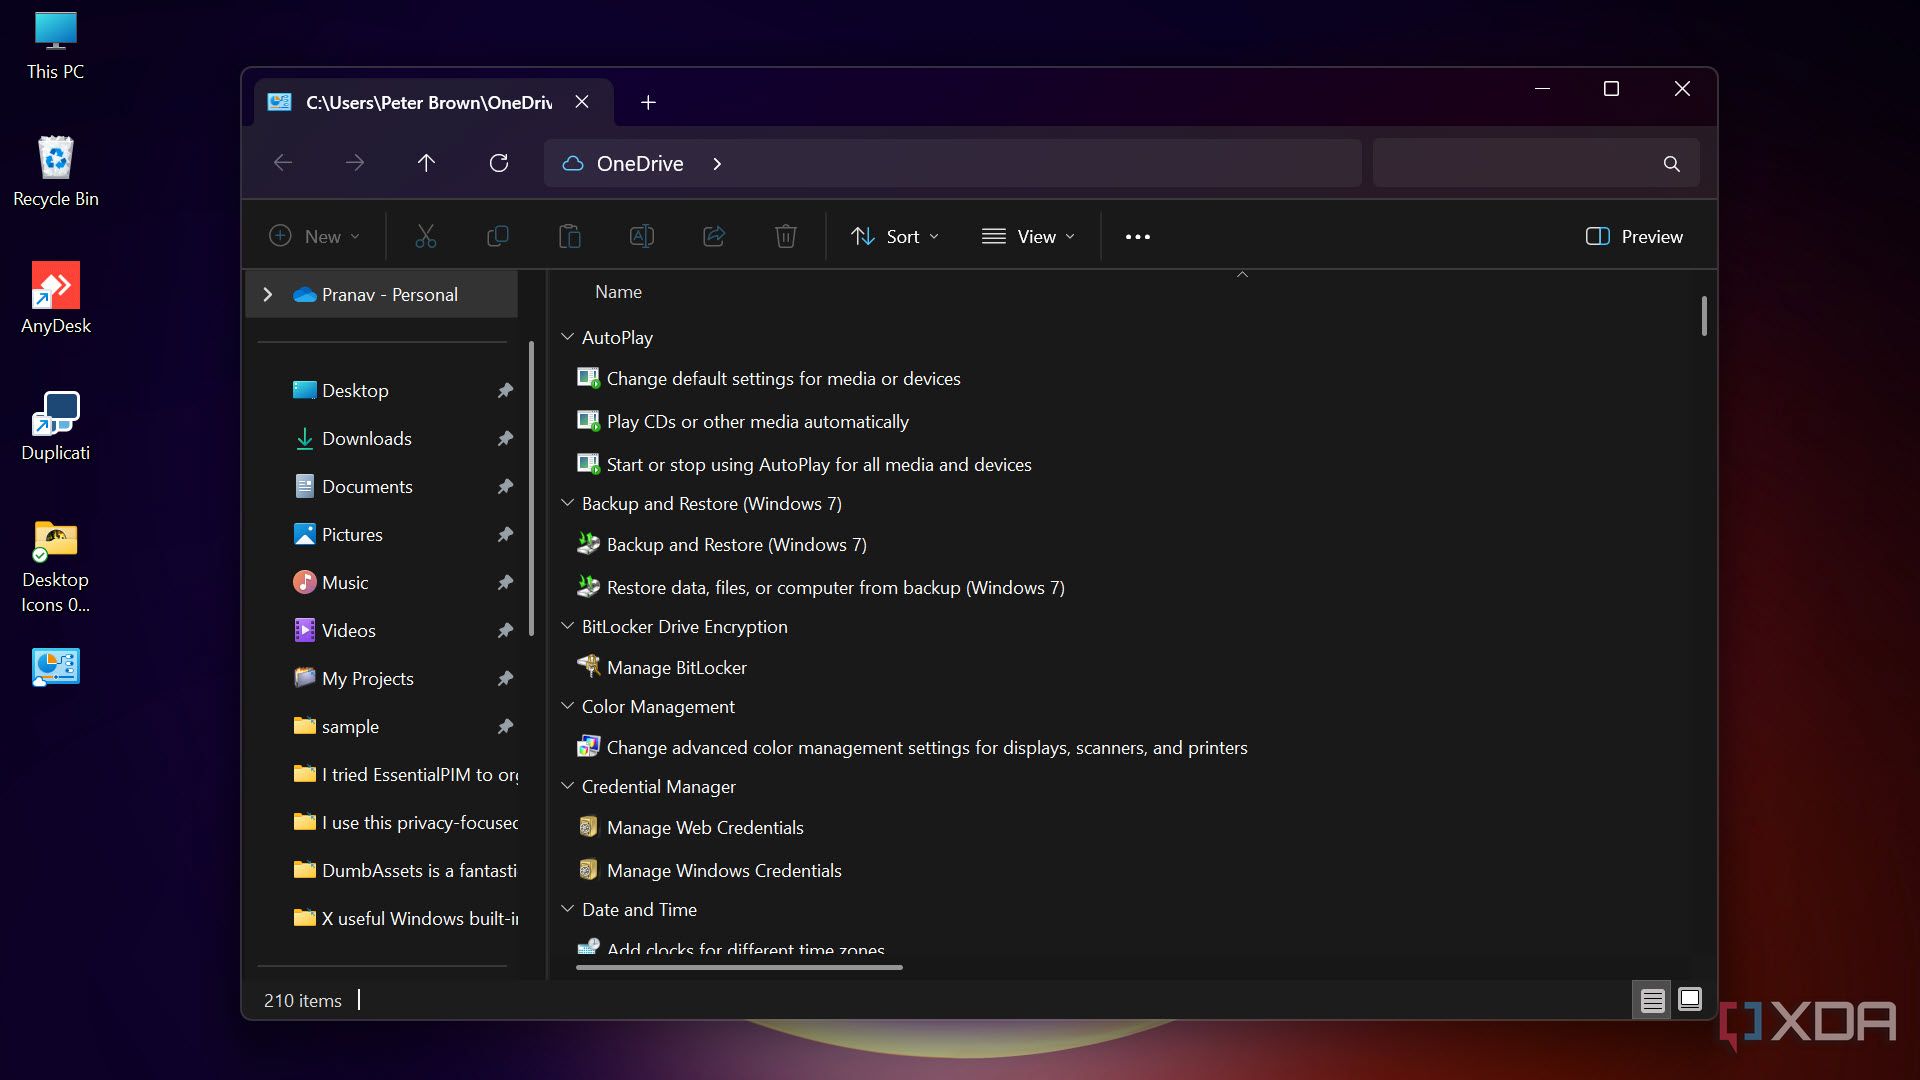
Task: Unpin Desktop using its pin icon
Action: [505, 391]
